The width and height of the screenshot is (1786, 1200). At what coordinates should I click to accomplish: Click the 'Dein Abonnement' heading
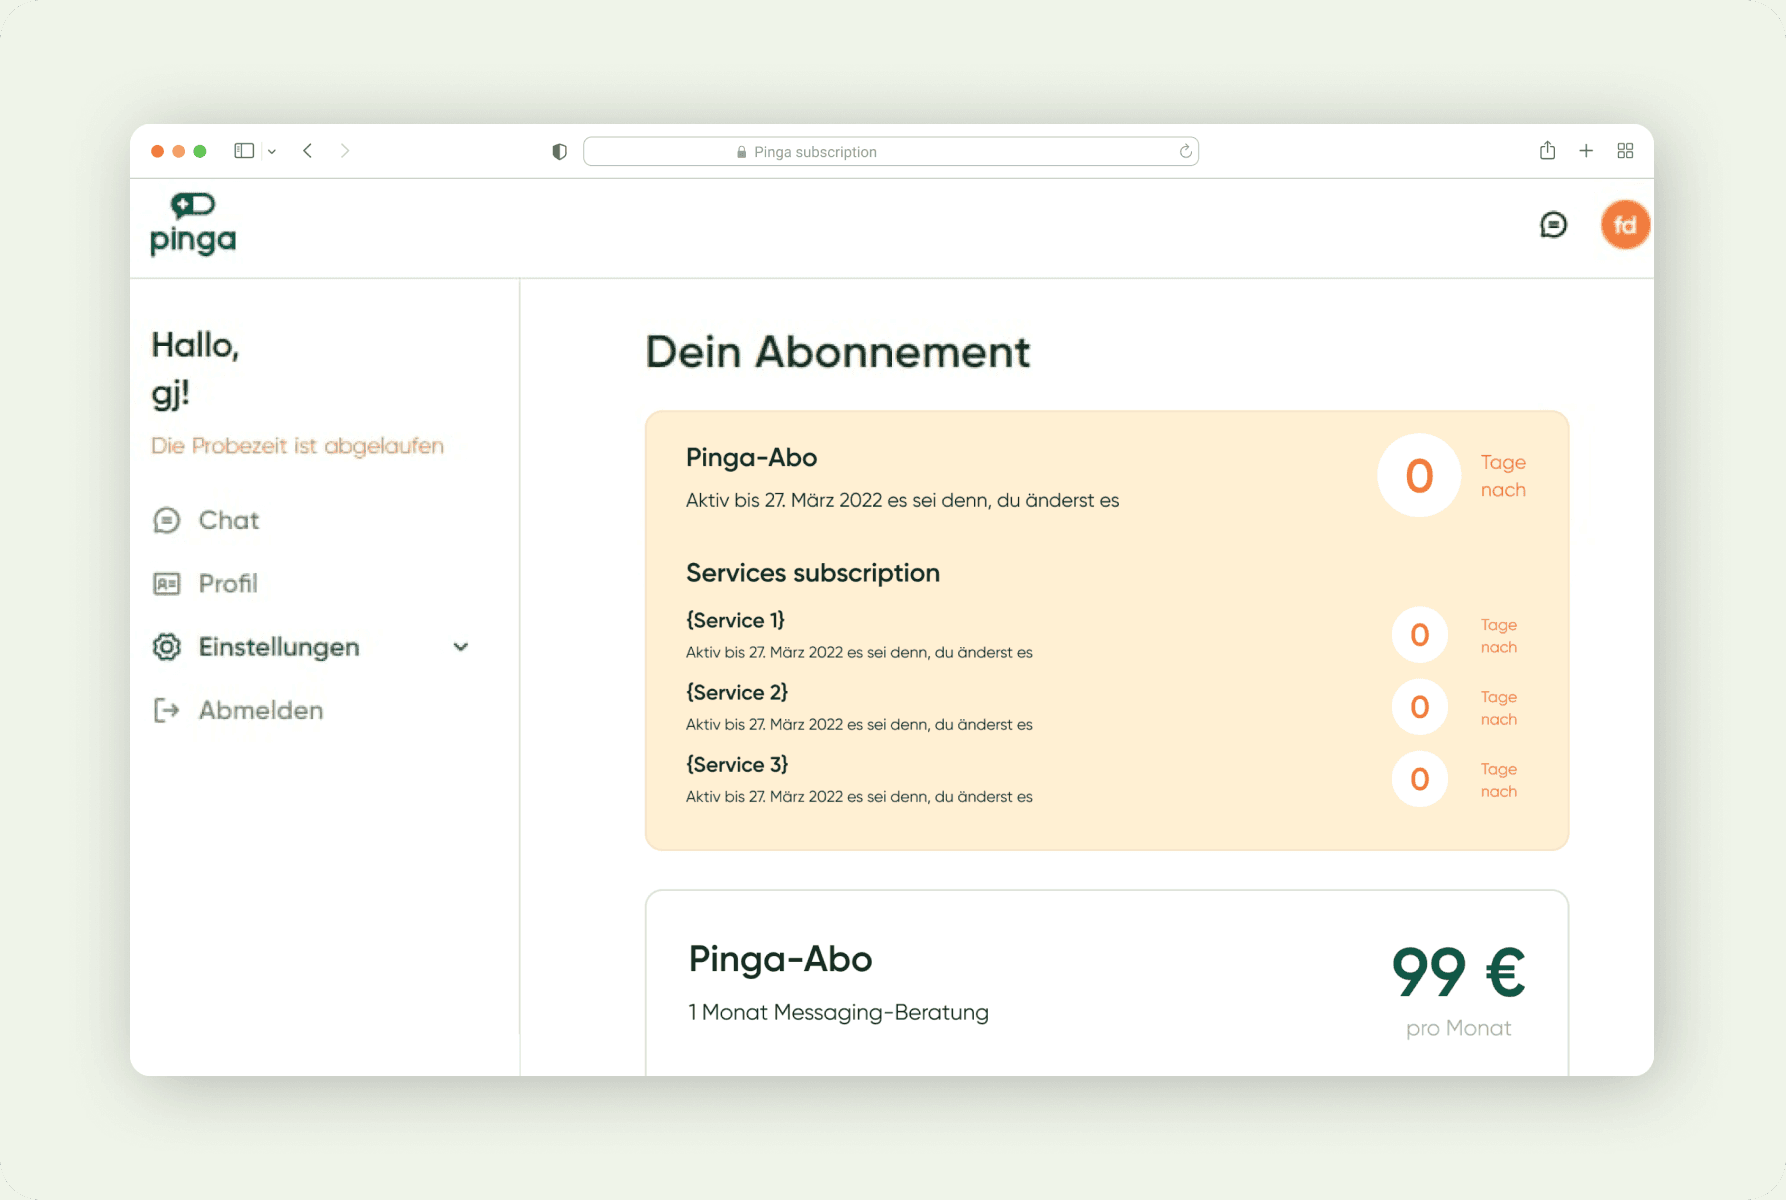click(837, 352)
